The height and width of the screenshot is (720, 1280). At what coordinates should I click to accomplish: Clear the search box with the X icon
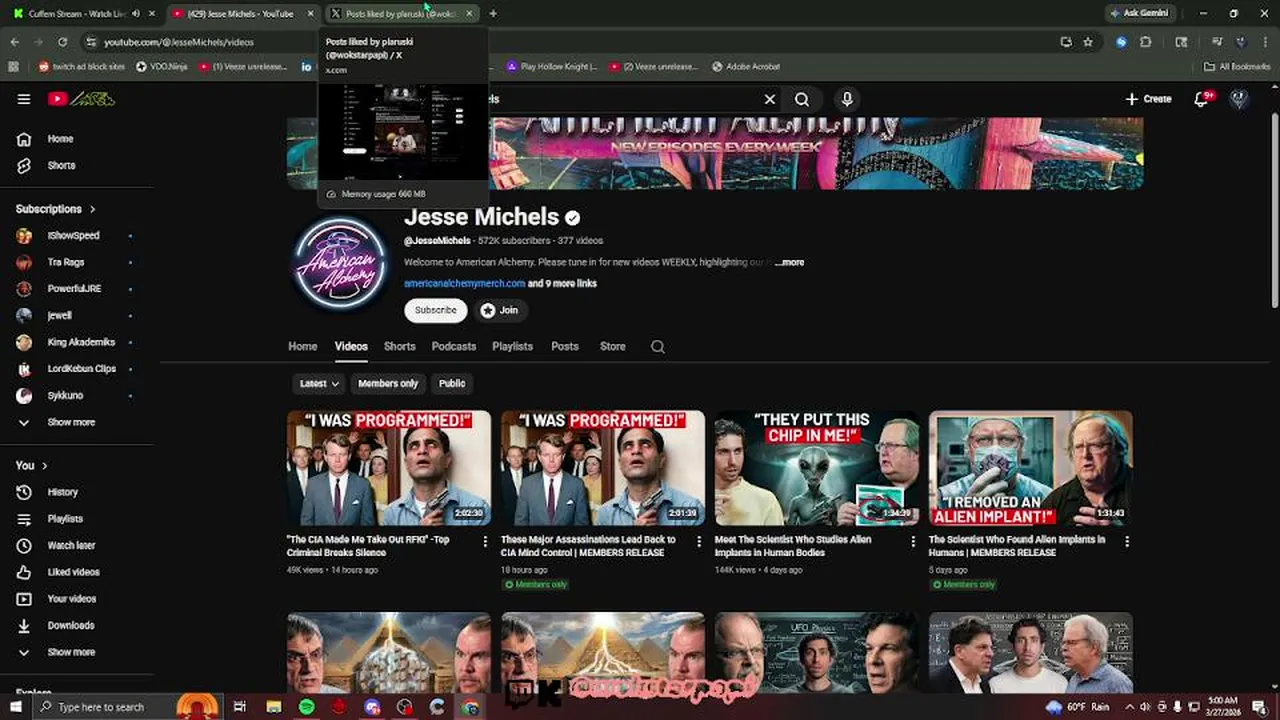(770, 99)
